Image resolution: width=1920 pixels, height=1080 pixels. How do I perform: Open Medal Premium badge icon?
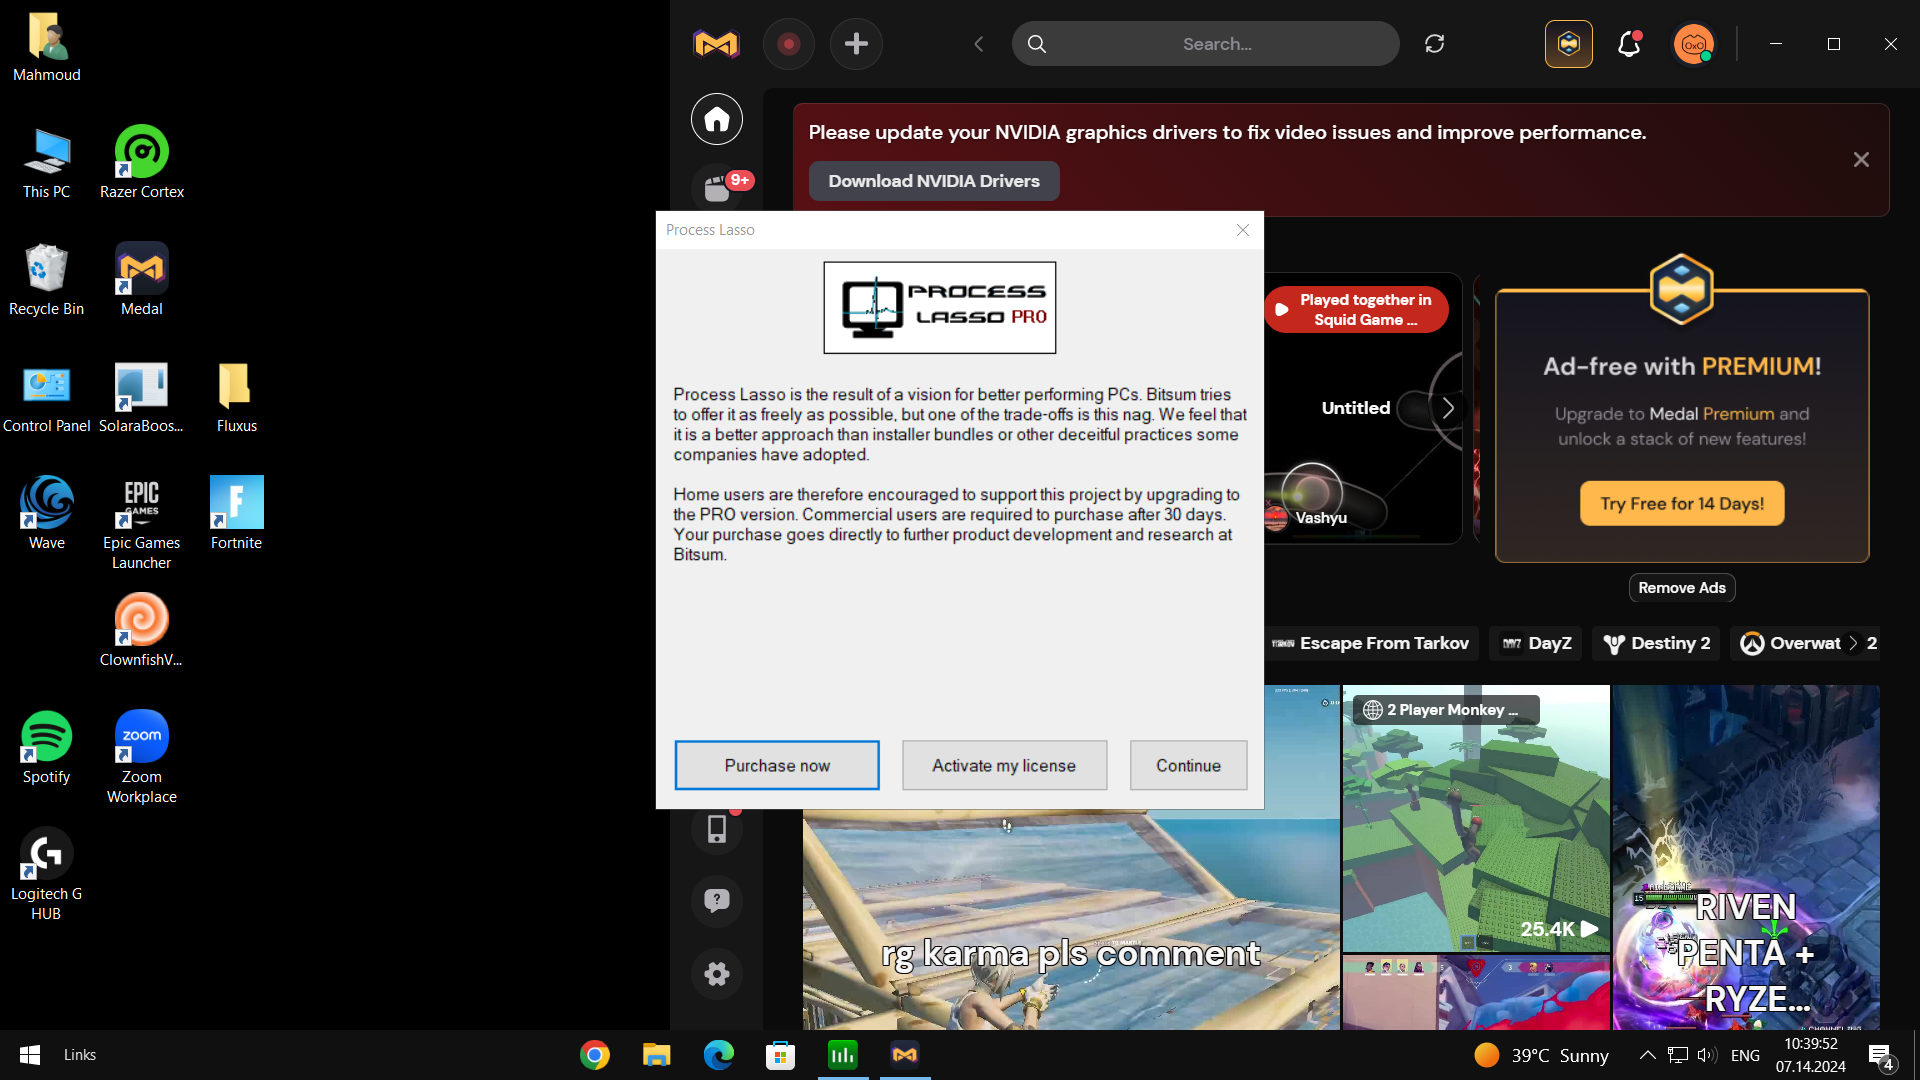click(1569, 44)
